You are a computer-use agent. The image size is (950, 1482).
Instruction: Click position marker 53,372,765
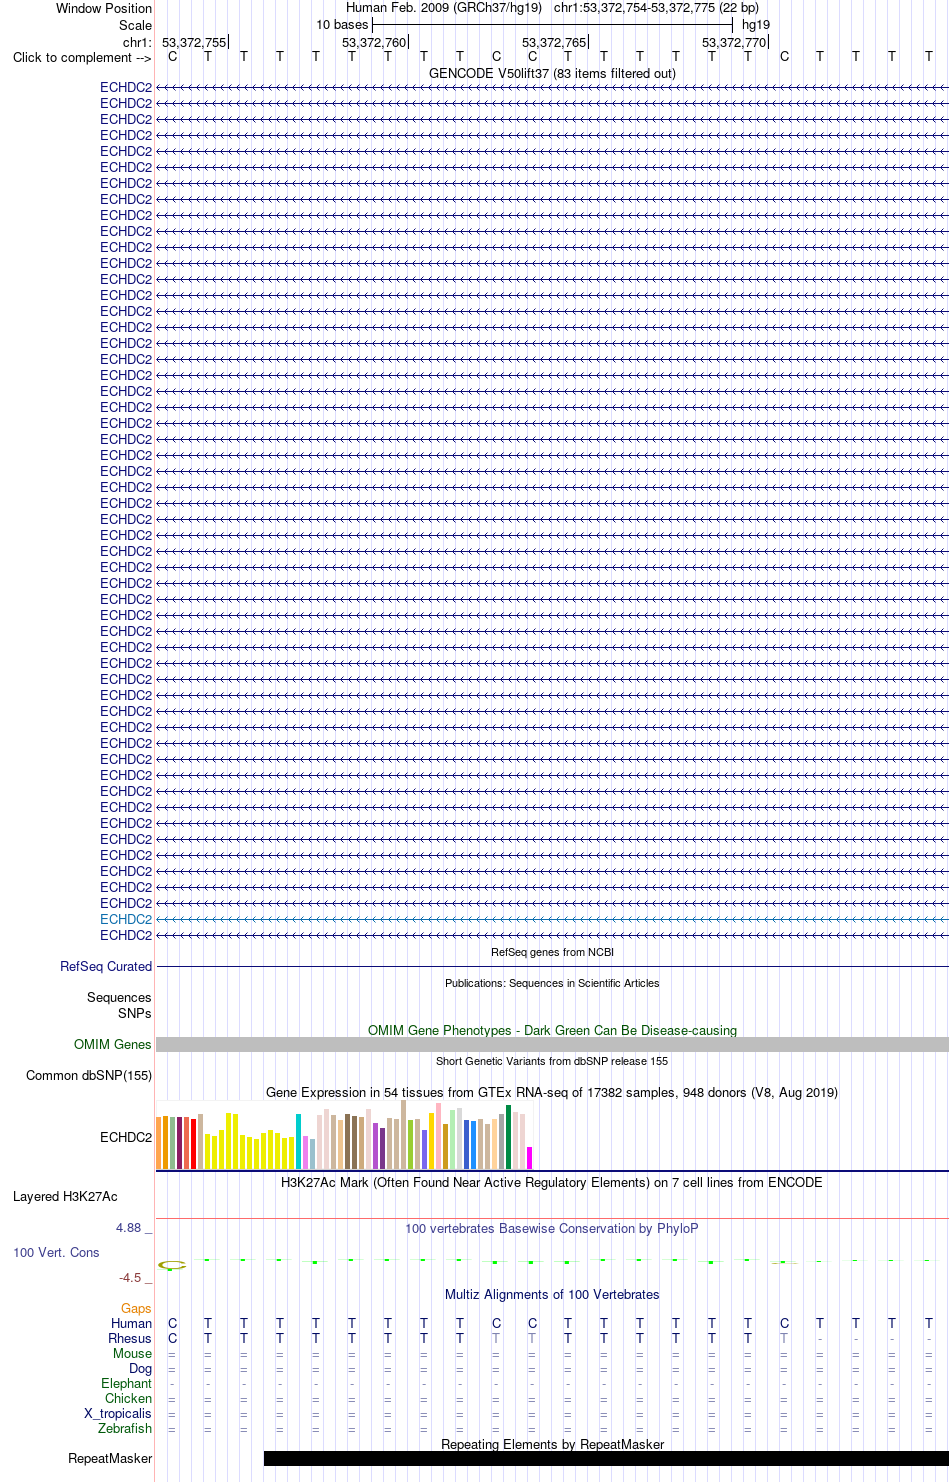[554, 42]
